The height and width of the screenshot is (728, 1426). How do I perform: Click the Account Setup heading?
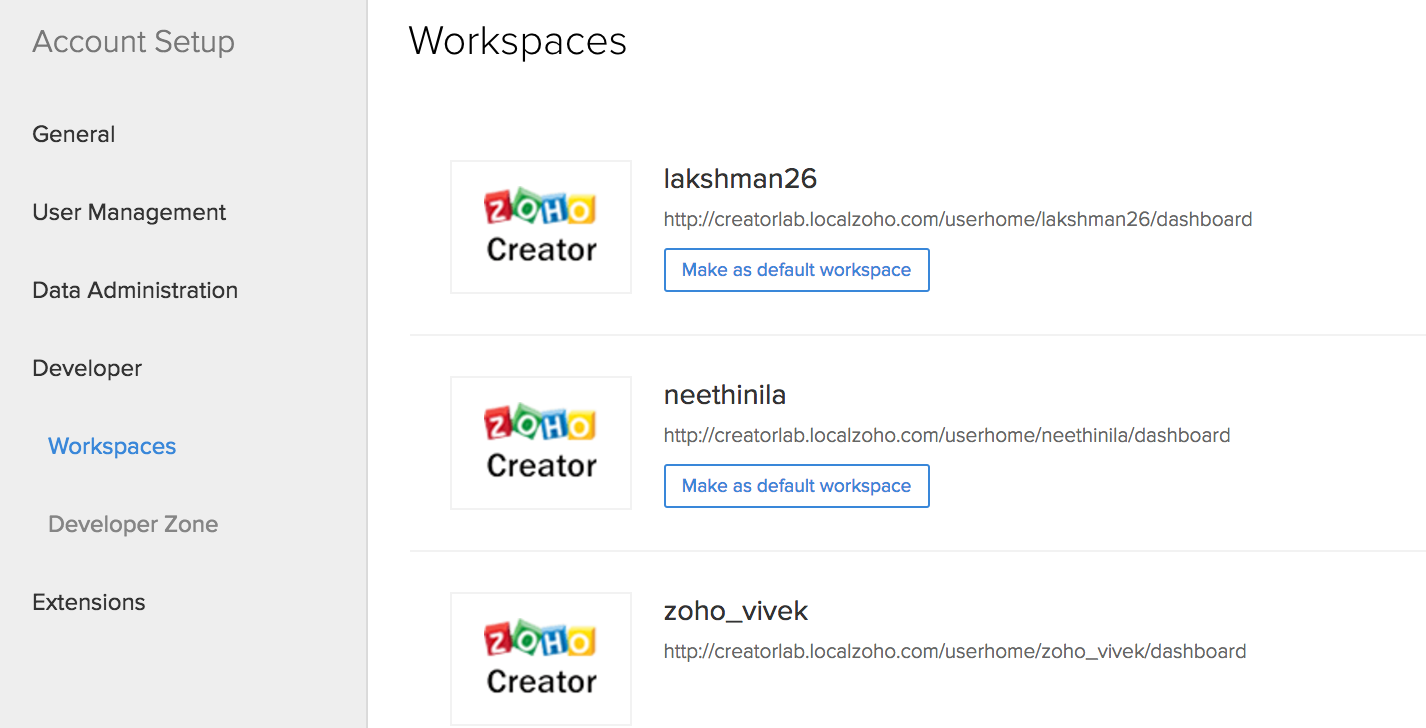133,42
